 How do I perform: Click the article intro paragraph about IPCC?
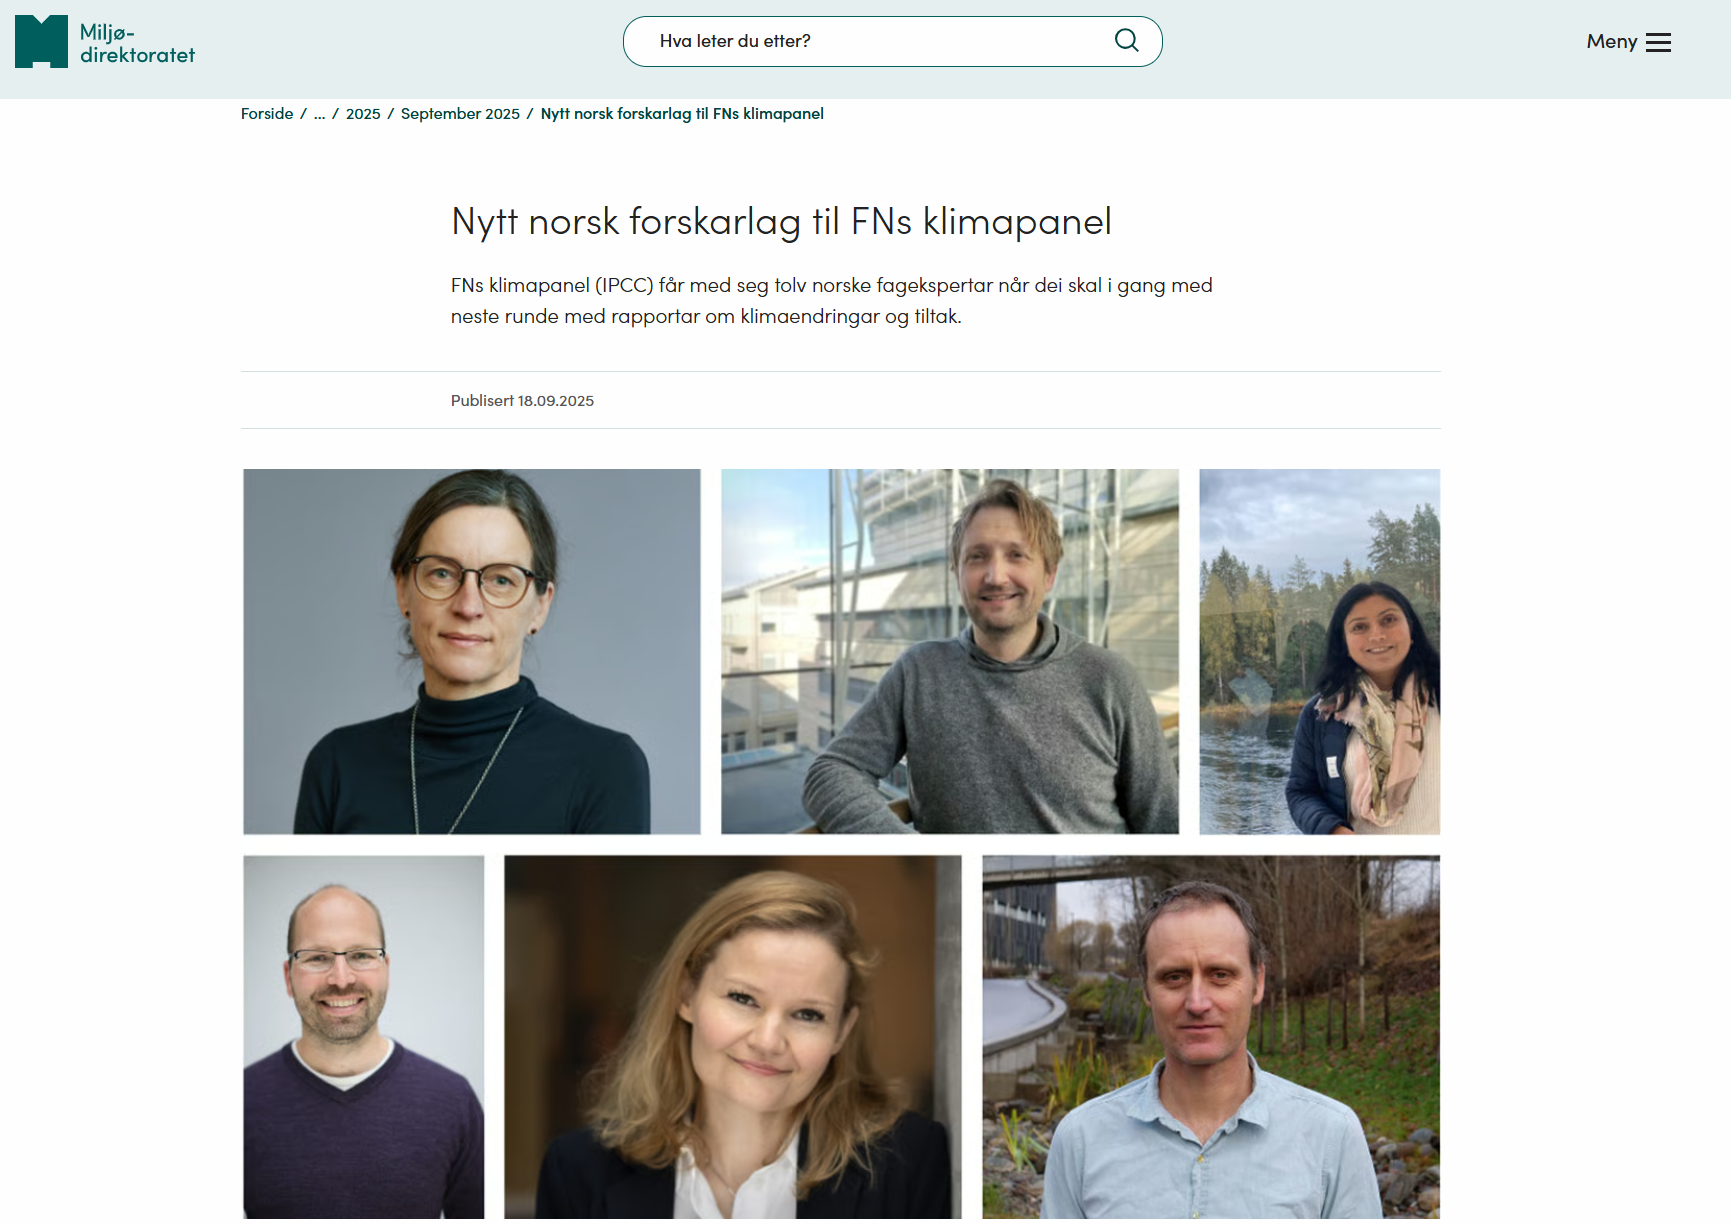pyautogui.click(x=832, y=300)
